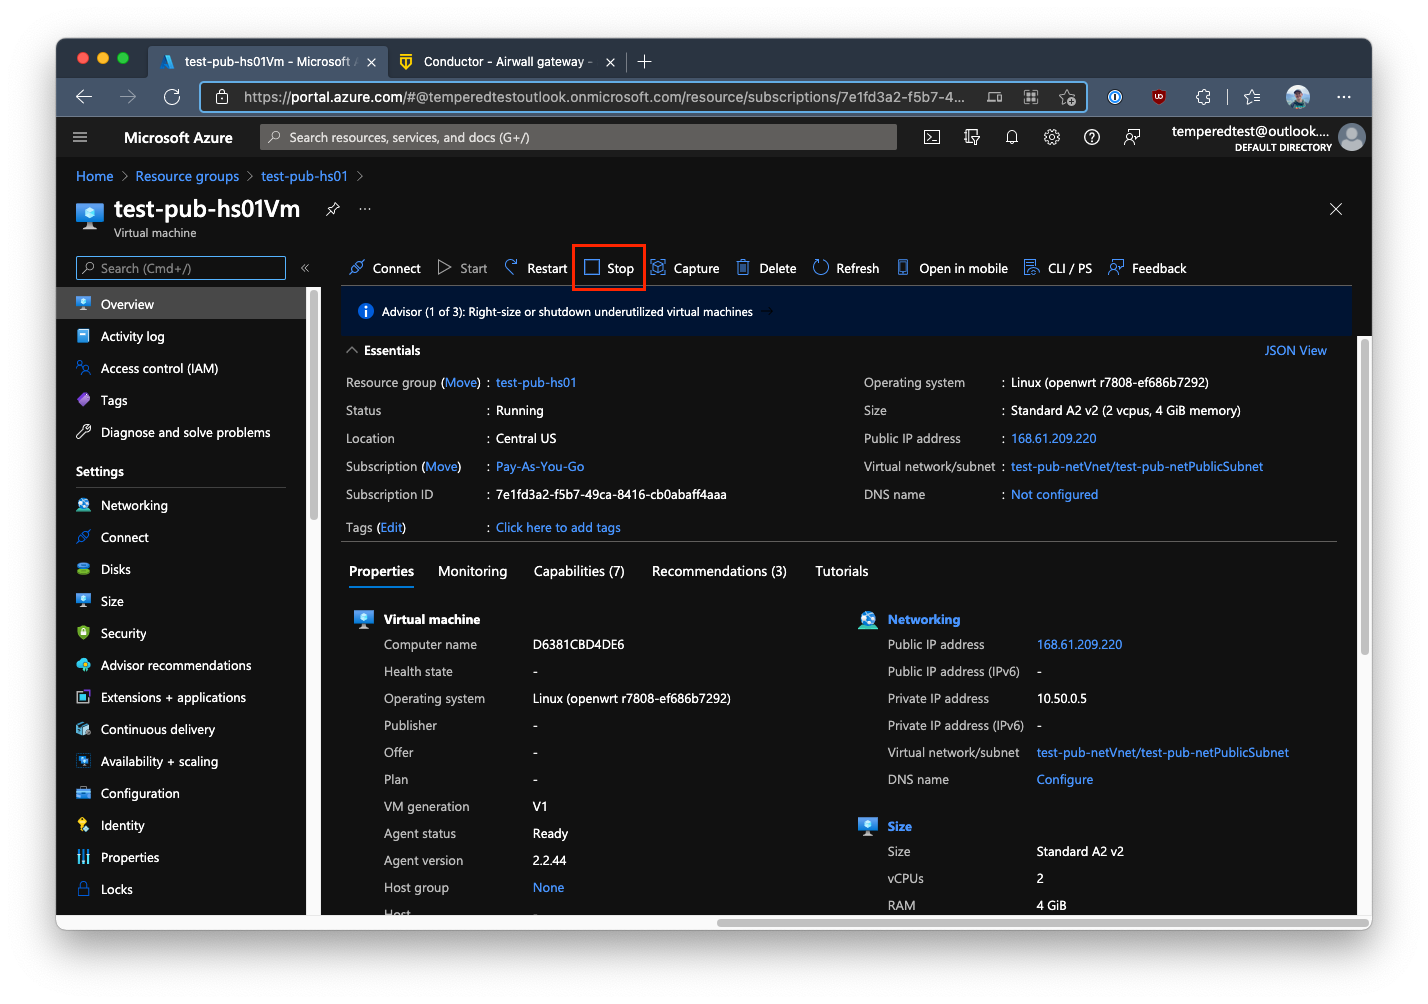Show notifications bell

(x=1012, y=137)
